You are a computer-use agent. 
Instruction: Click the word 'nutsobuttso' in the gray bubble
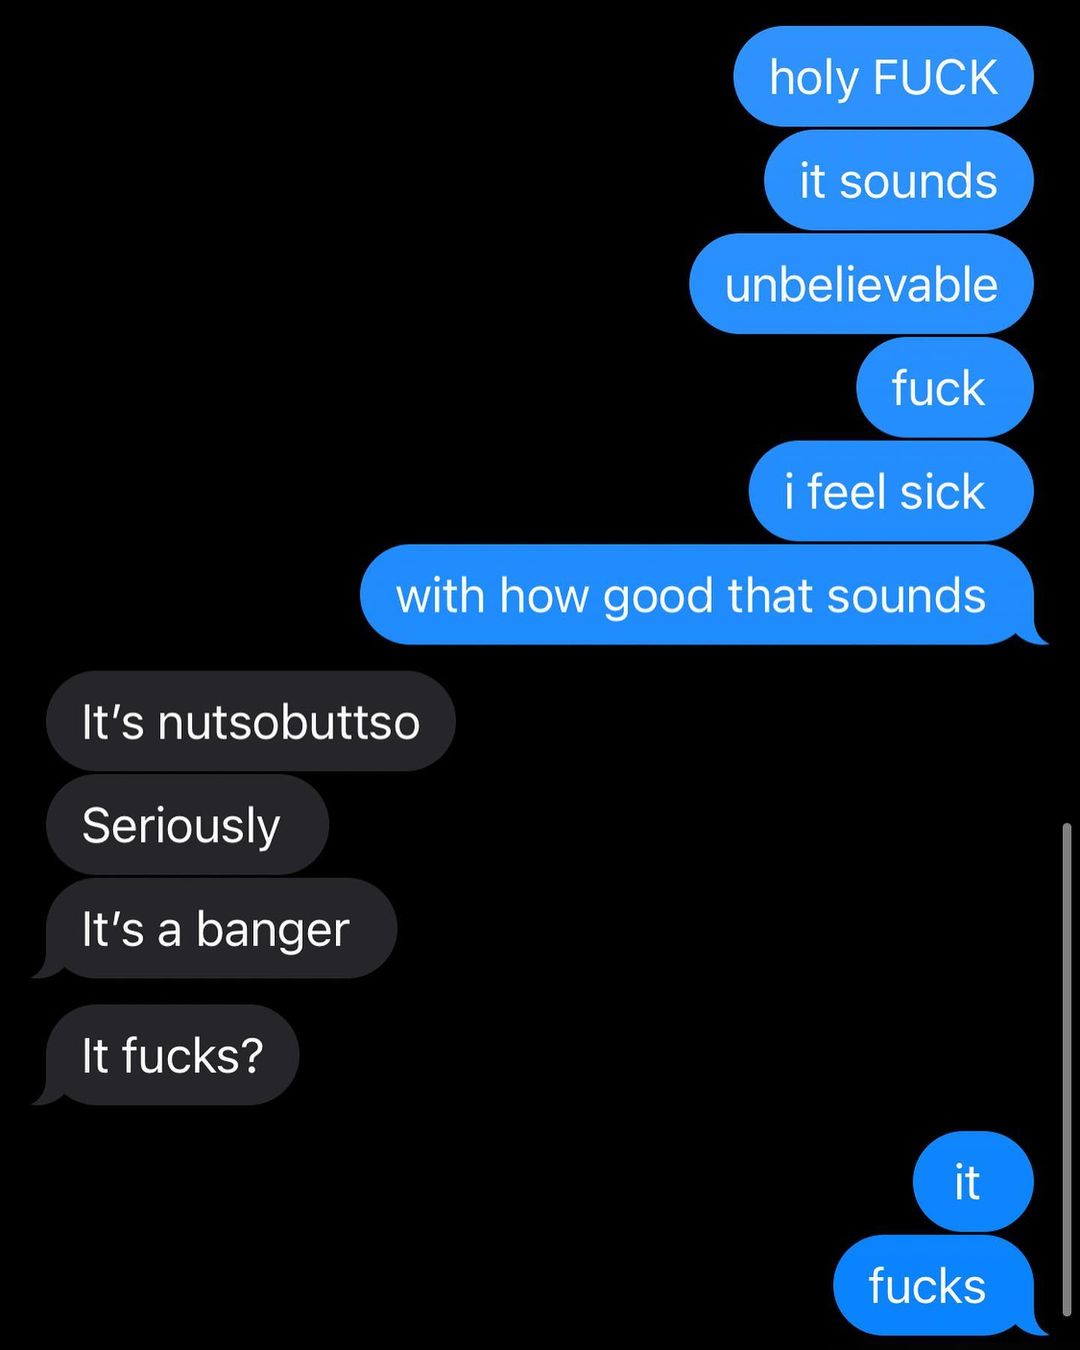(289, 722)
